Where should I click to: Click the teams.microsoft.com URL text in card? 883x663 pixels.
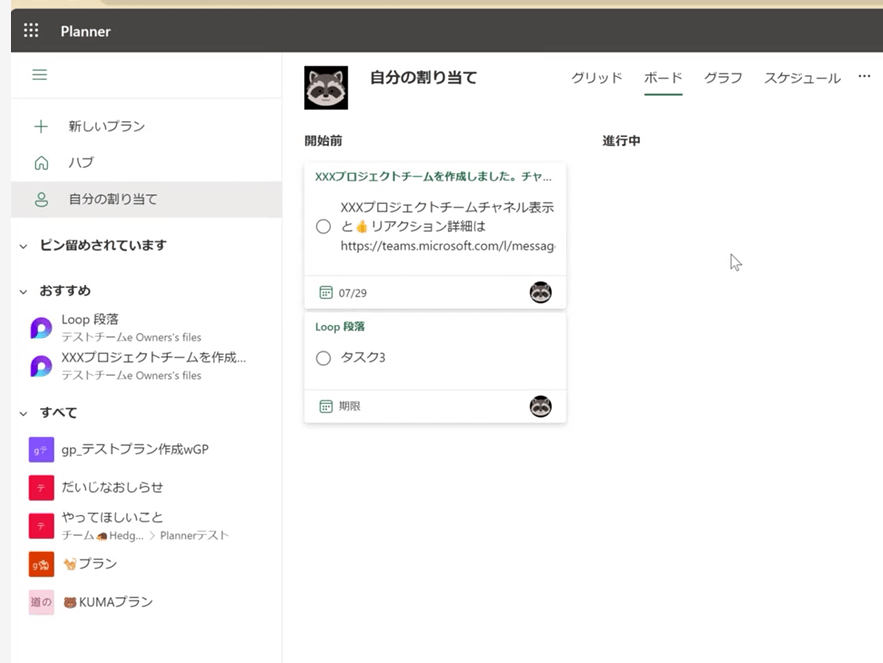[448, 246]
